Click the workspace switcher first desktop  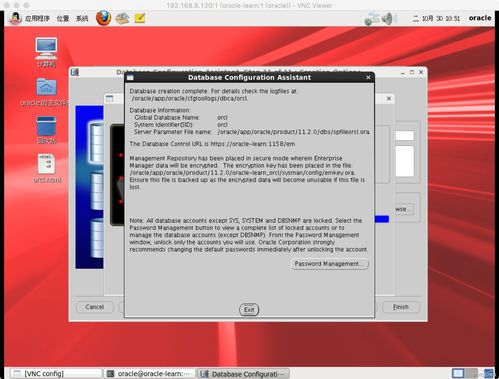(458, 373)
